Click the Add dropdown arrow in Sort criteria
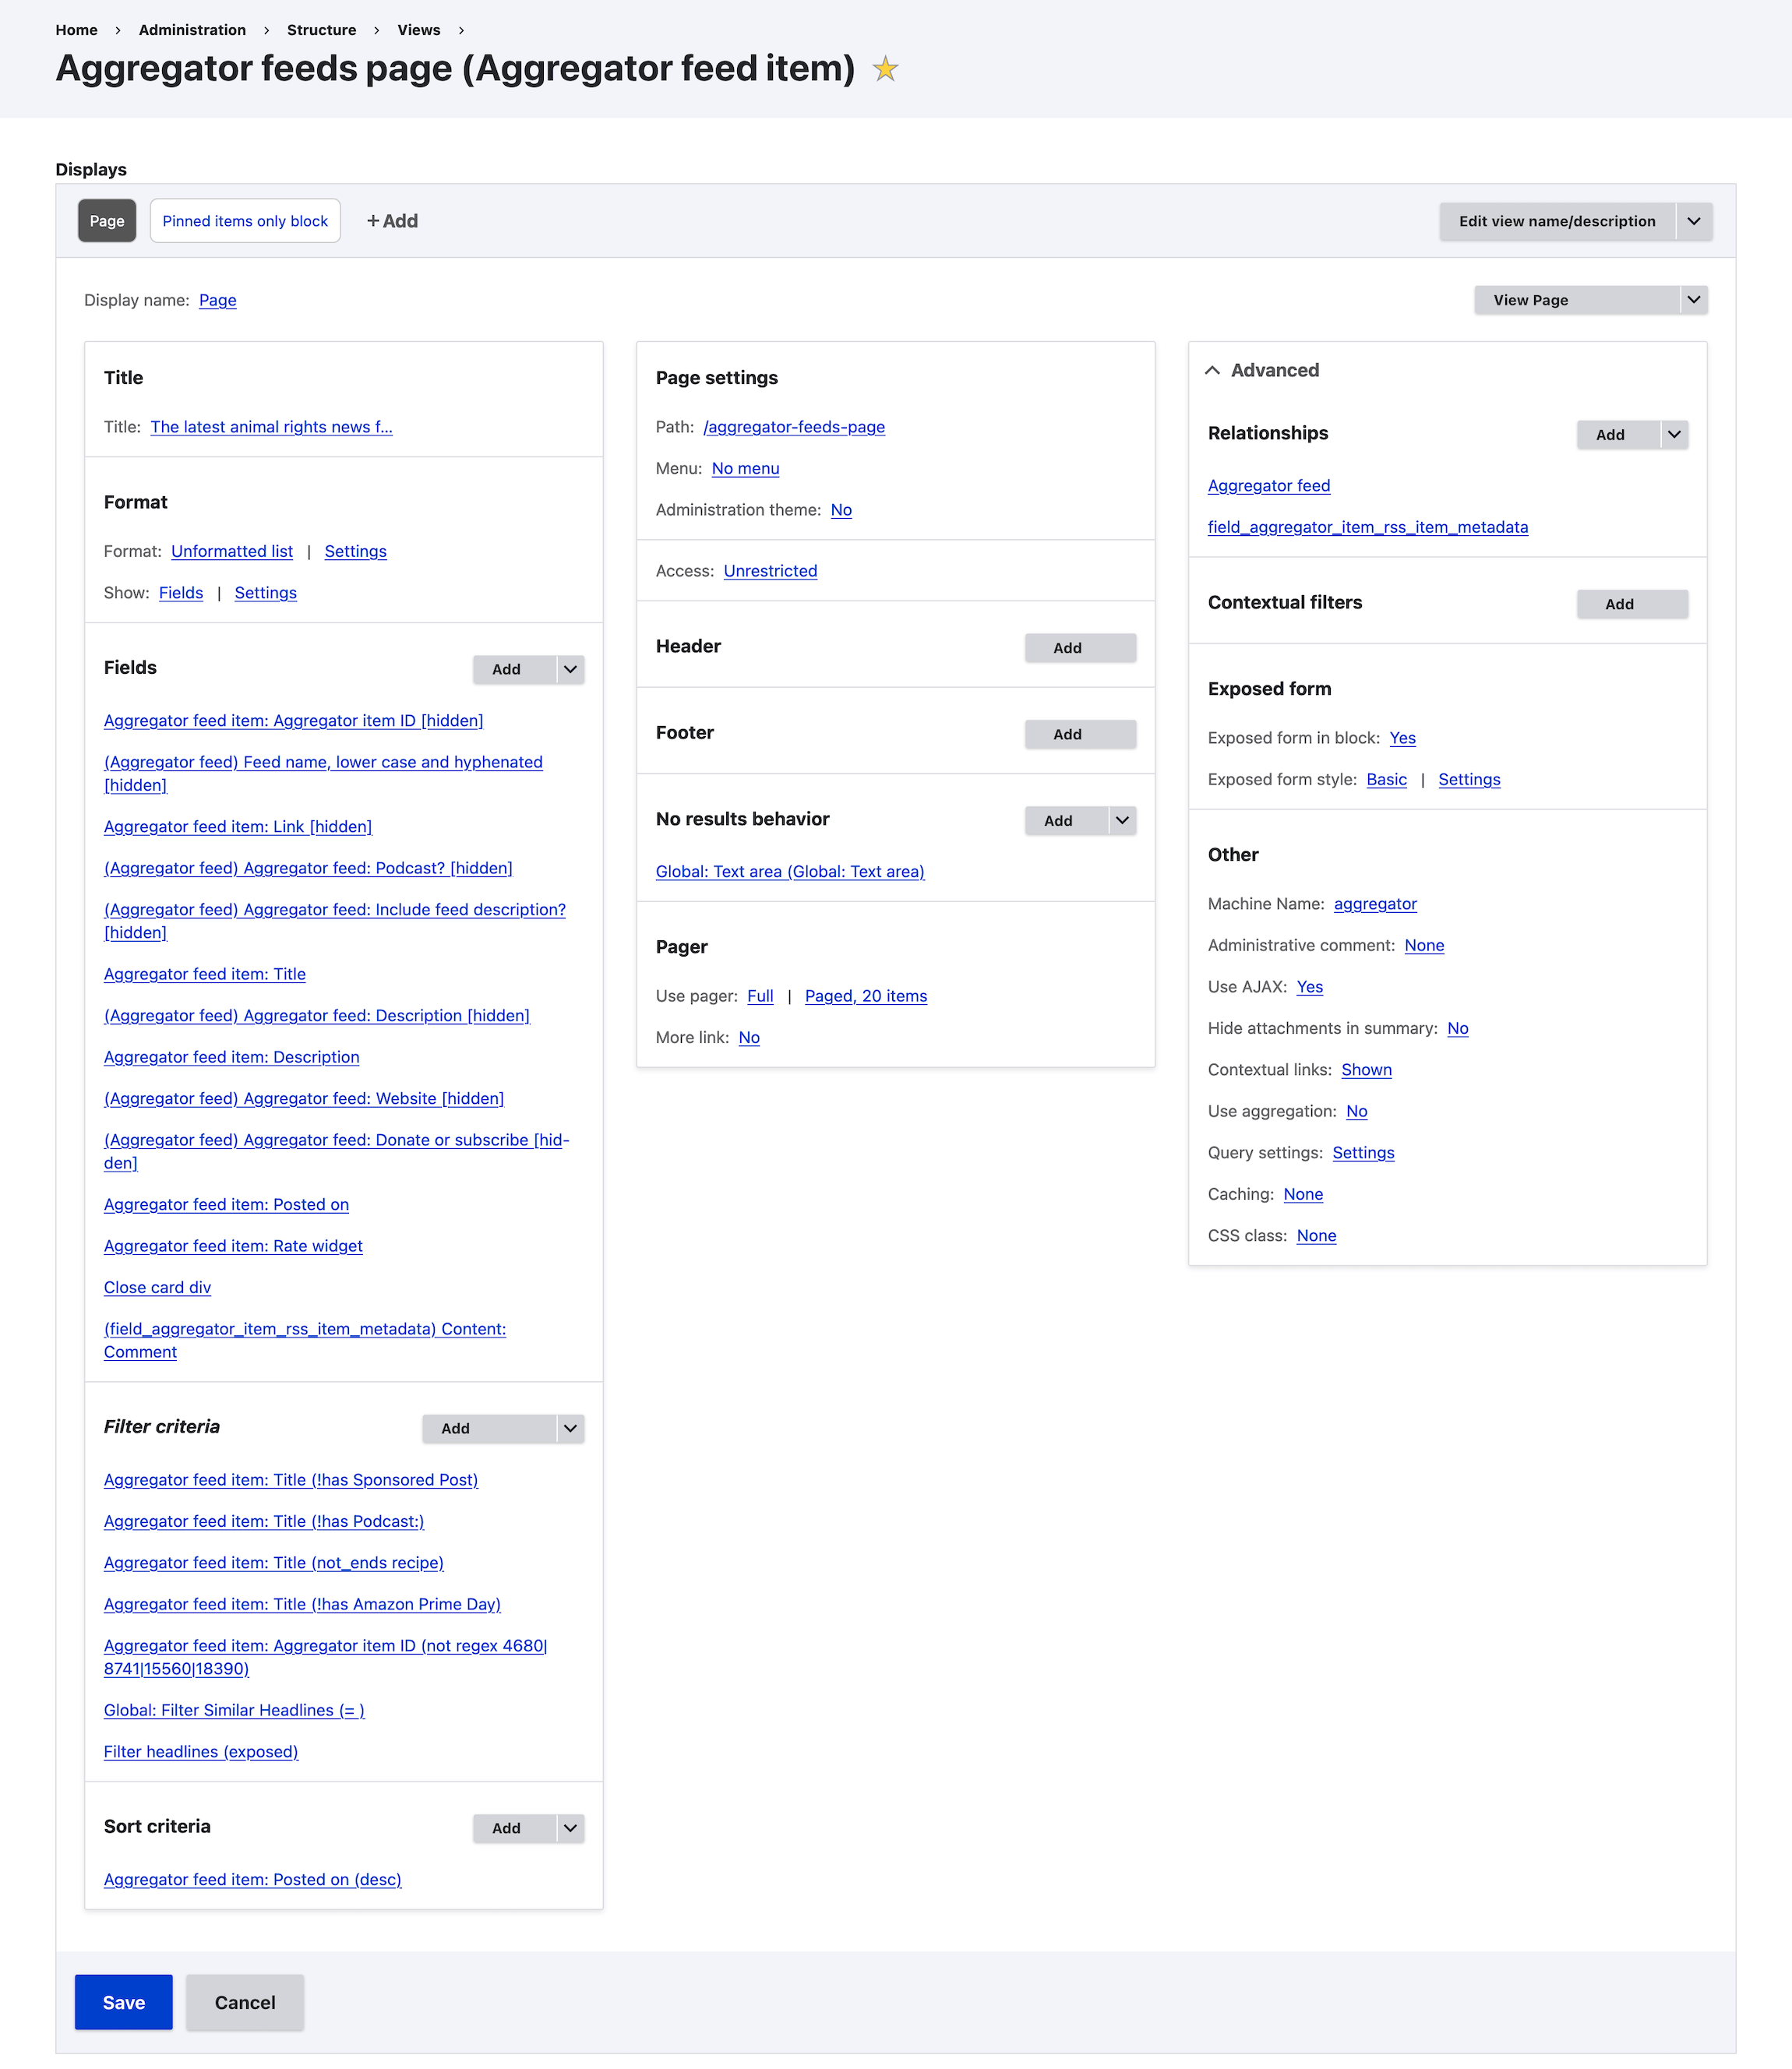 click(569, 1826)
